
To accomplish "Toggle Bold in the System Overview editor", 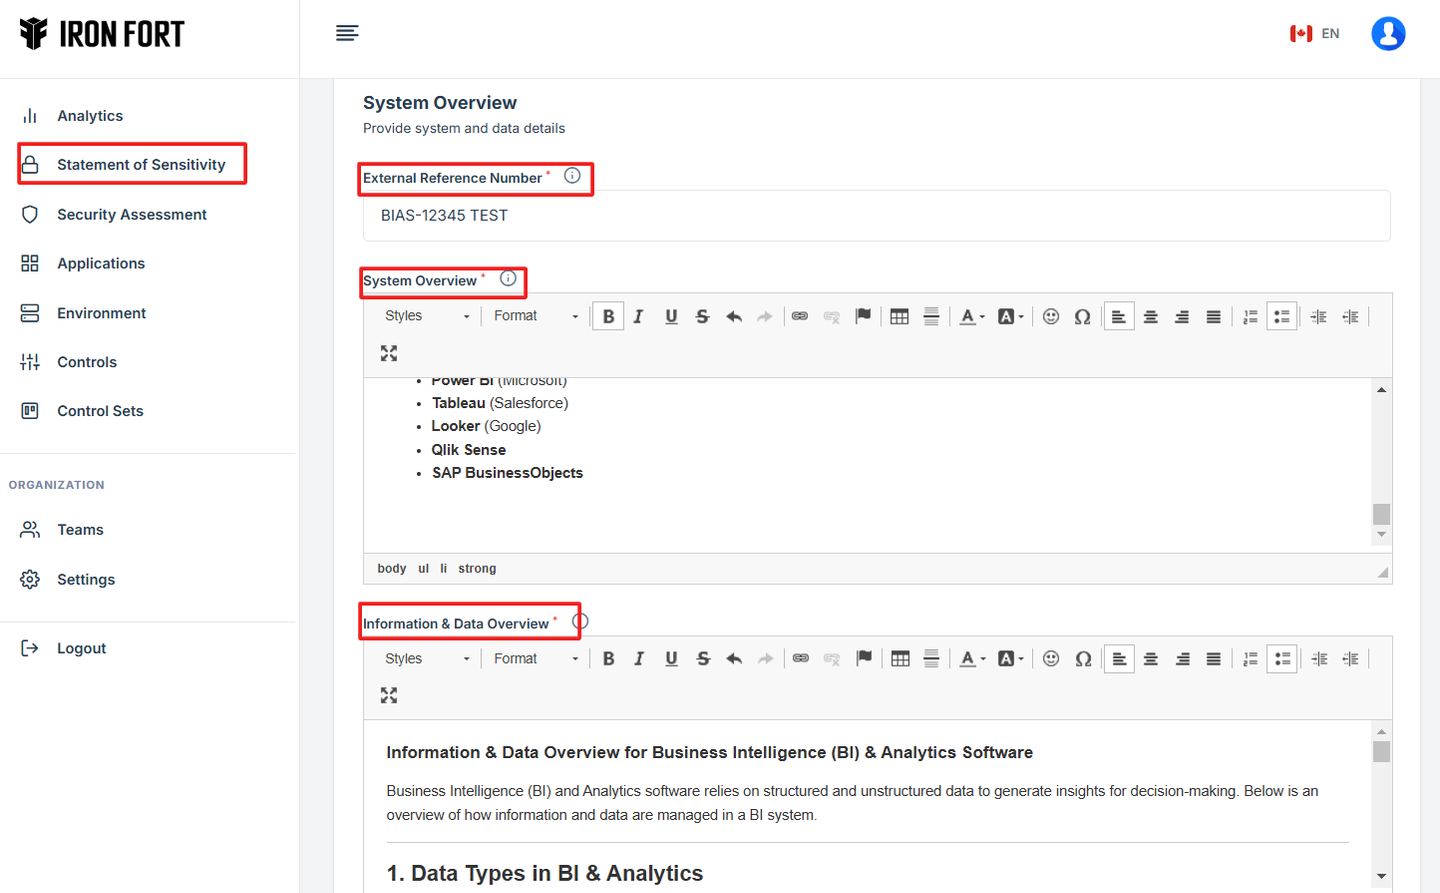I will click(608, 316).
